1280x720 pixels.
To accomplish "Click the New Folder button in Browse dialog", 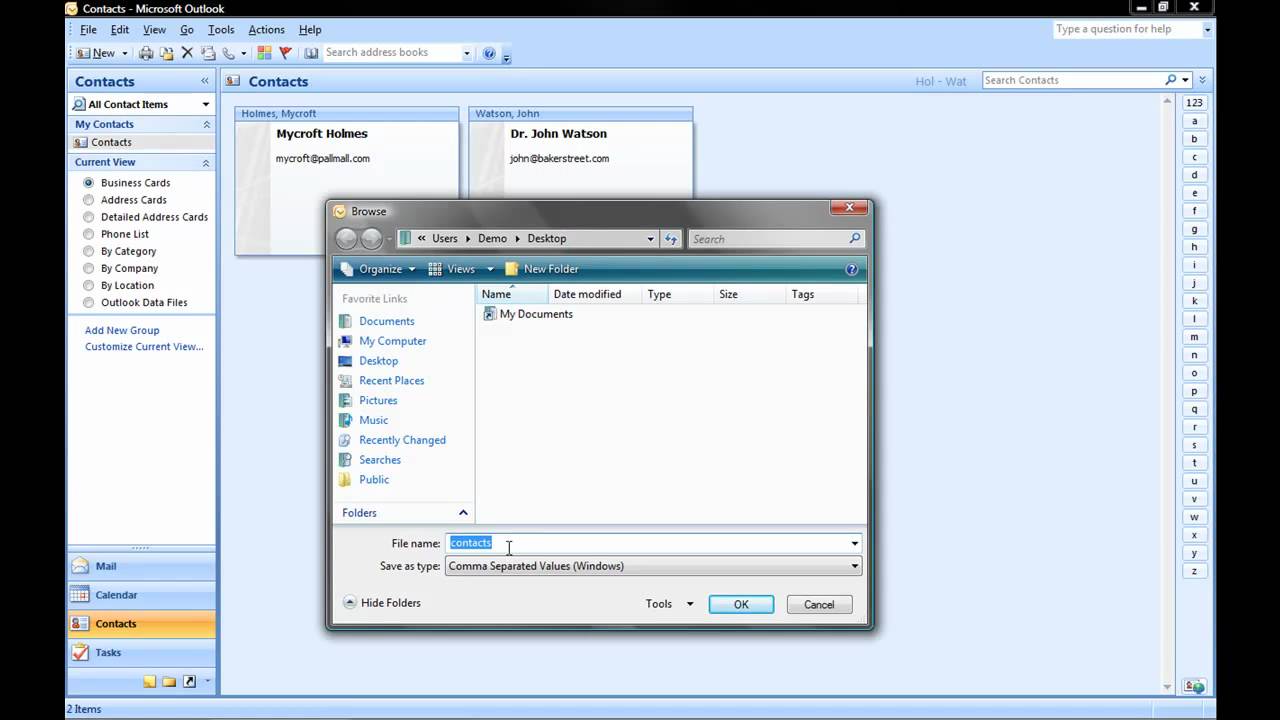I will click(x=542, y=269).
